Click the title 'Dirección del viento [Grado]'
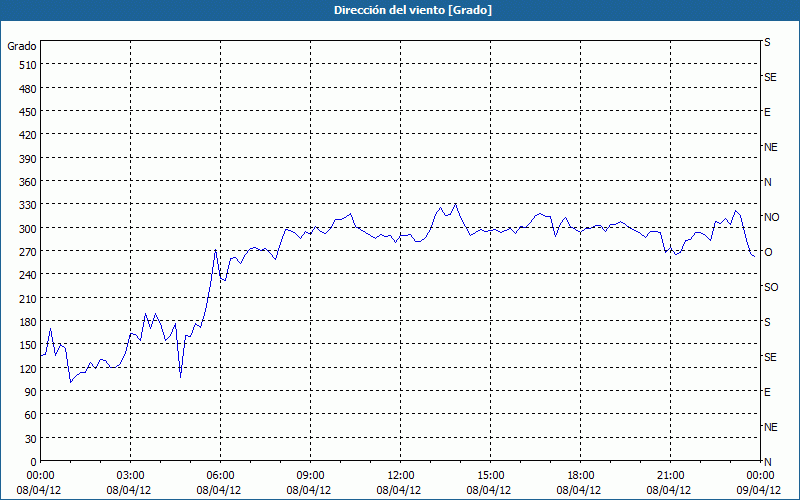 coord(413,10)
